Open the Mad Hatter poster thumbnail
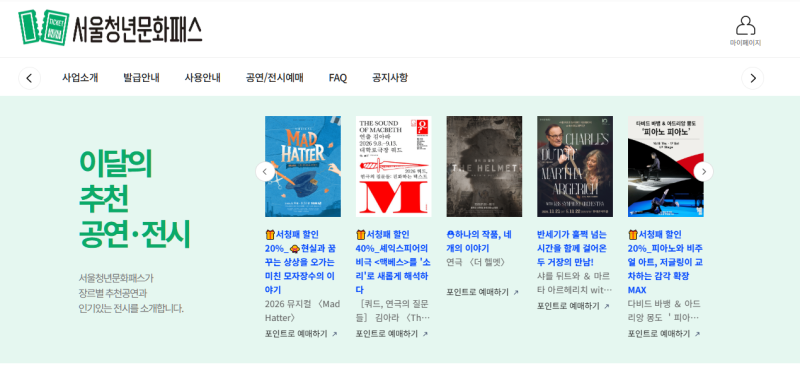This screenshot has height=374, width=800. 303,166
